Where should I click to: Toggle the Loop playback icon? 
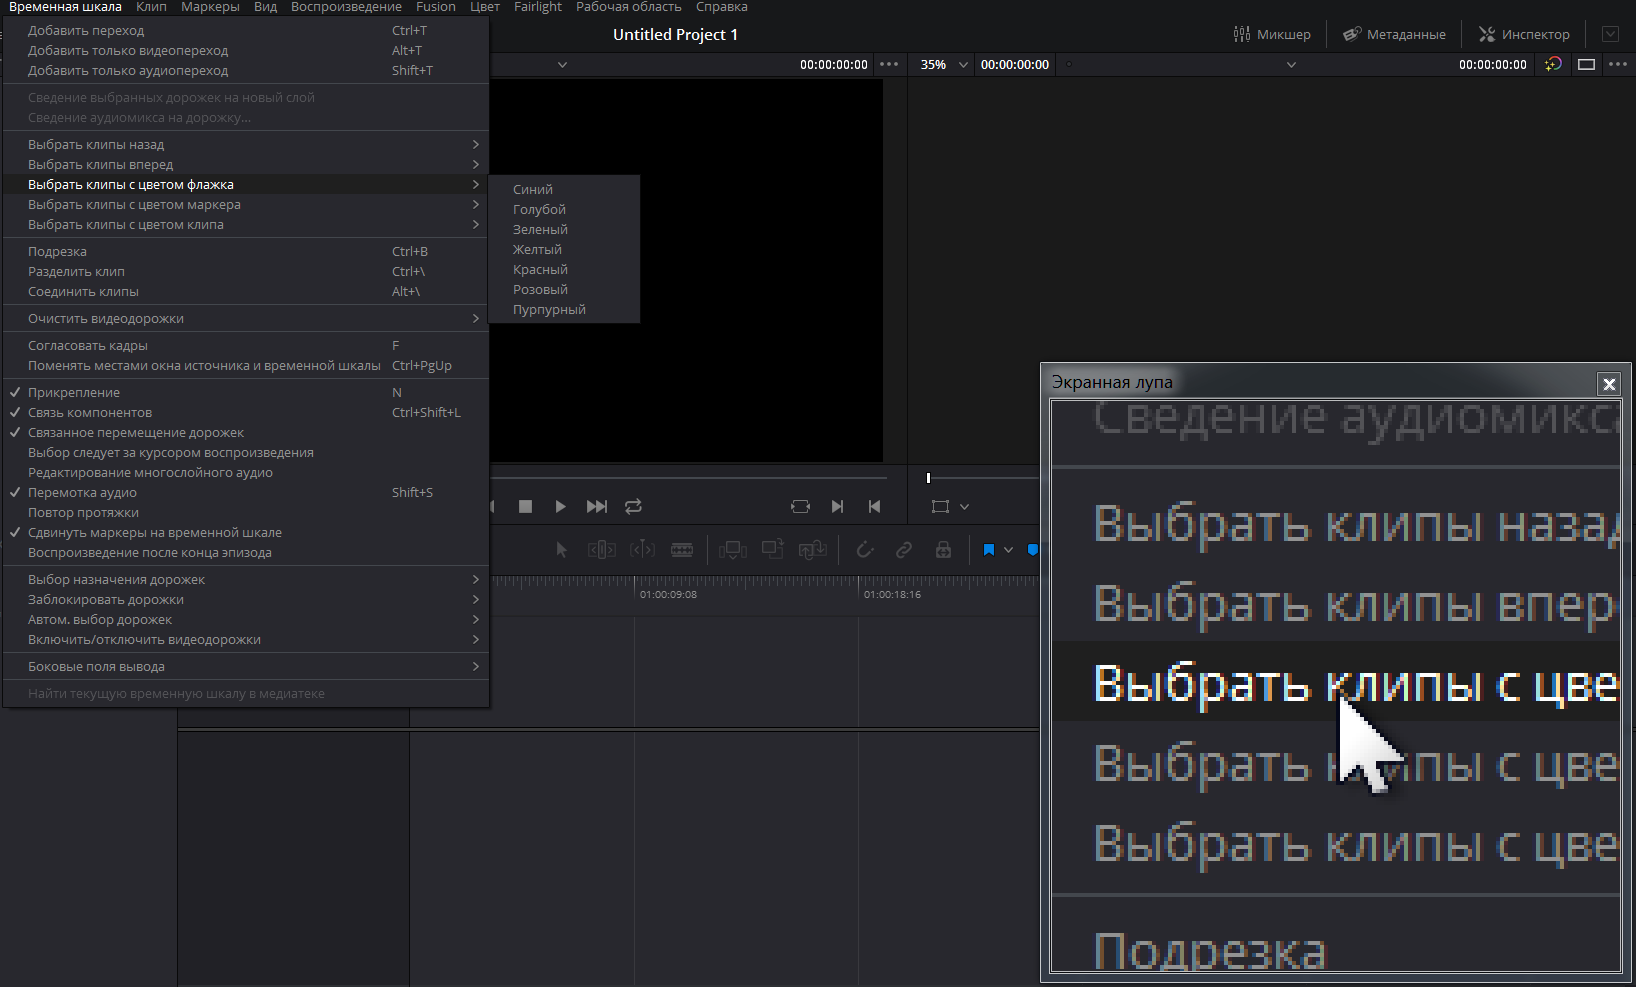(633, 507)
